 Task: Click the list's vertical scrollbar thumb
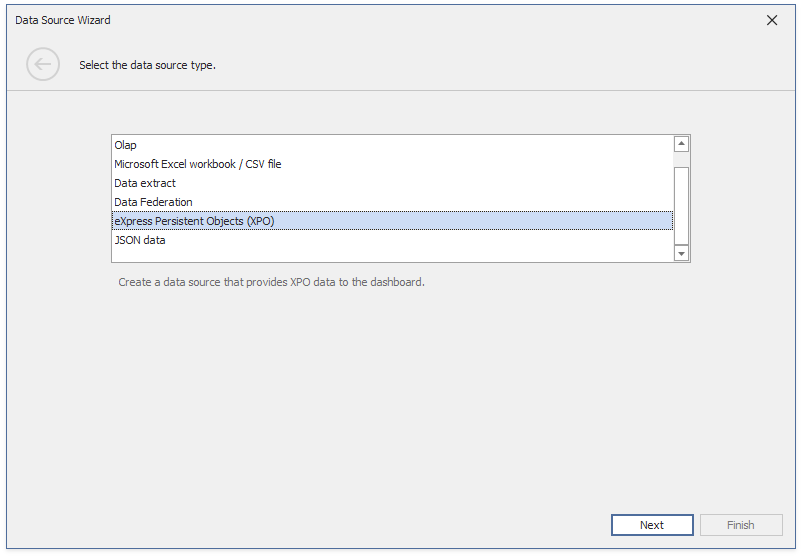[681, 205]
